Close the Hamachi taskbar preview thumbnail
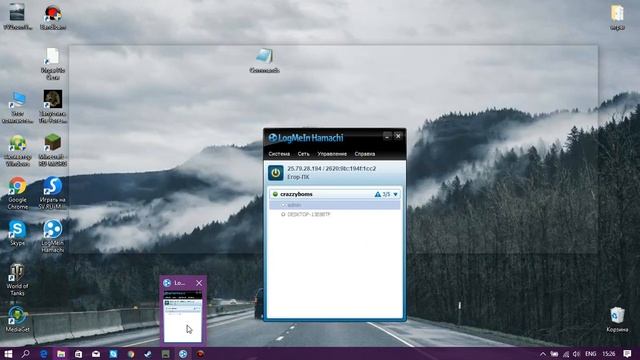 [x=199, y=283]
